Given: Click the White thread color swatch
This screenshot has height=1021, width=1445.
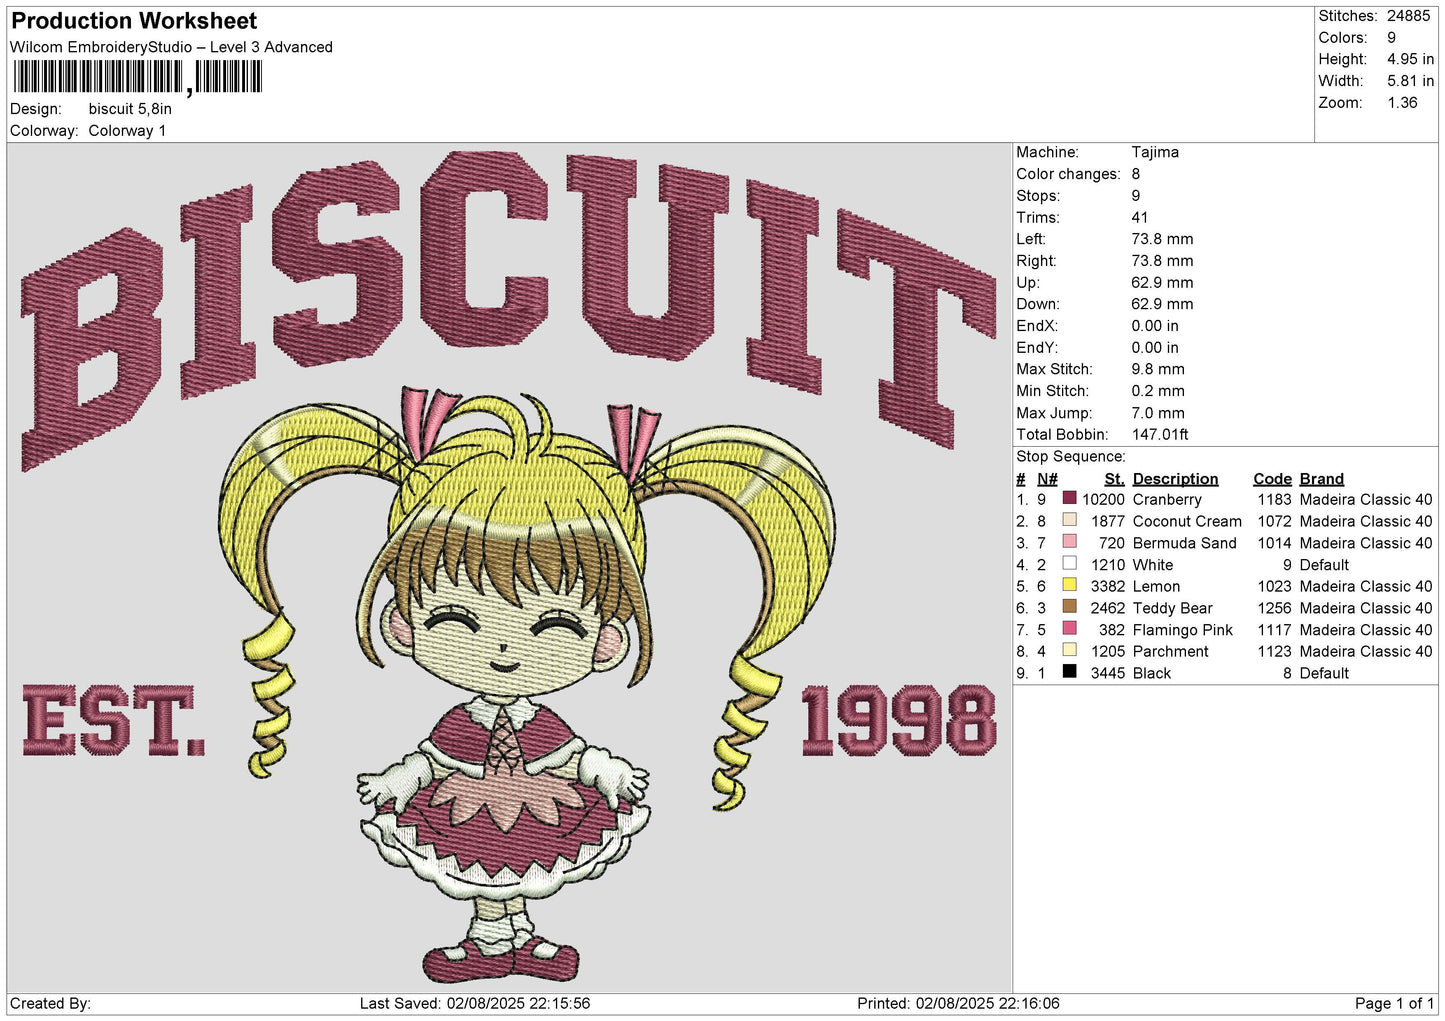Looking at the screenshot, I should (x=1069, y=563).
